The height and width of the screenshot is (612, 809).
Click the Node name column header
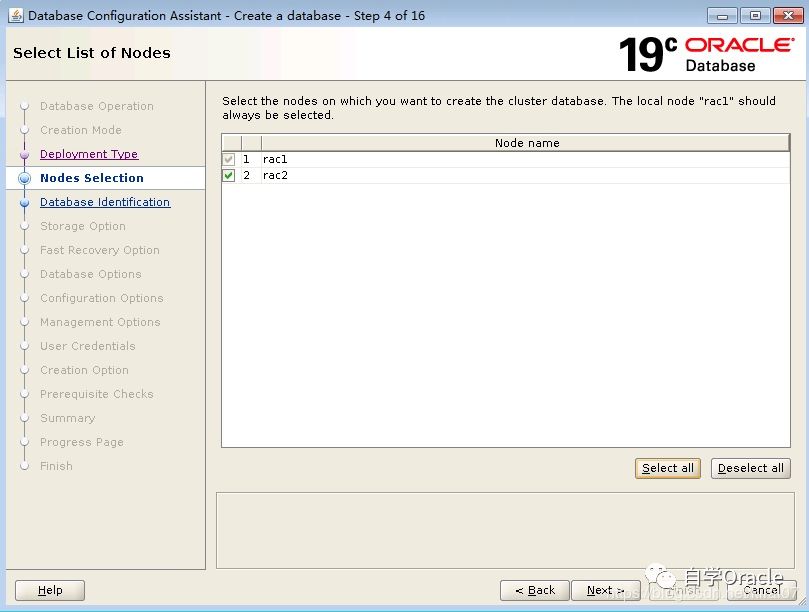(526, 143)
